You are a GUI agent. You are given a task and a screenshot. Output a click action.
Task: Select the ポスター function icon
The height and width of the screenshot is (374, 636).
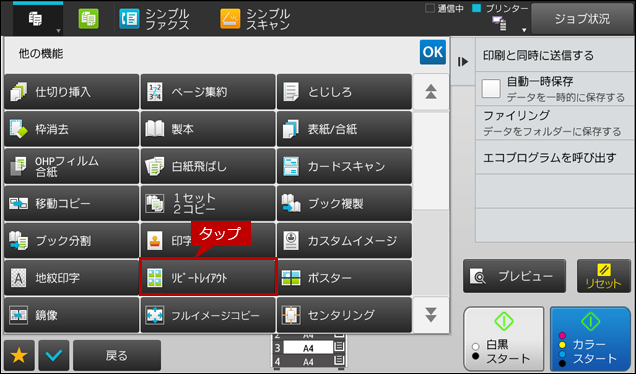coord(291,278)
